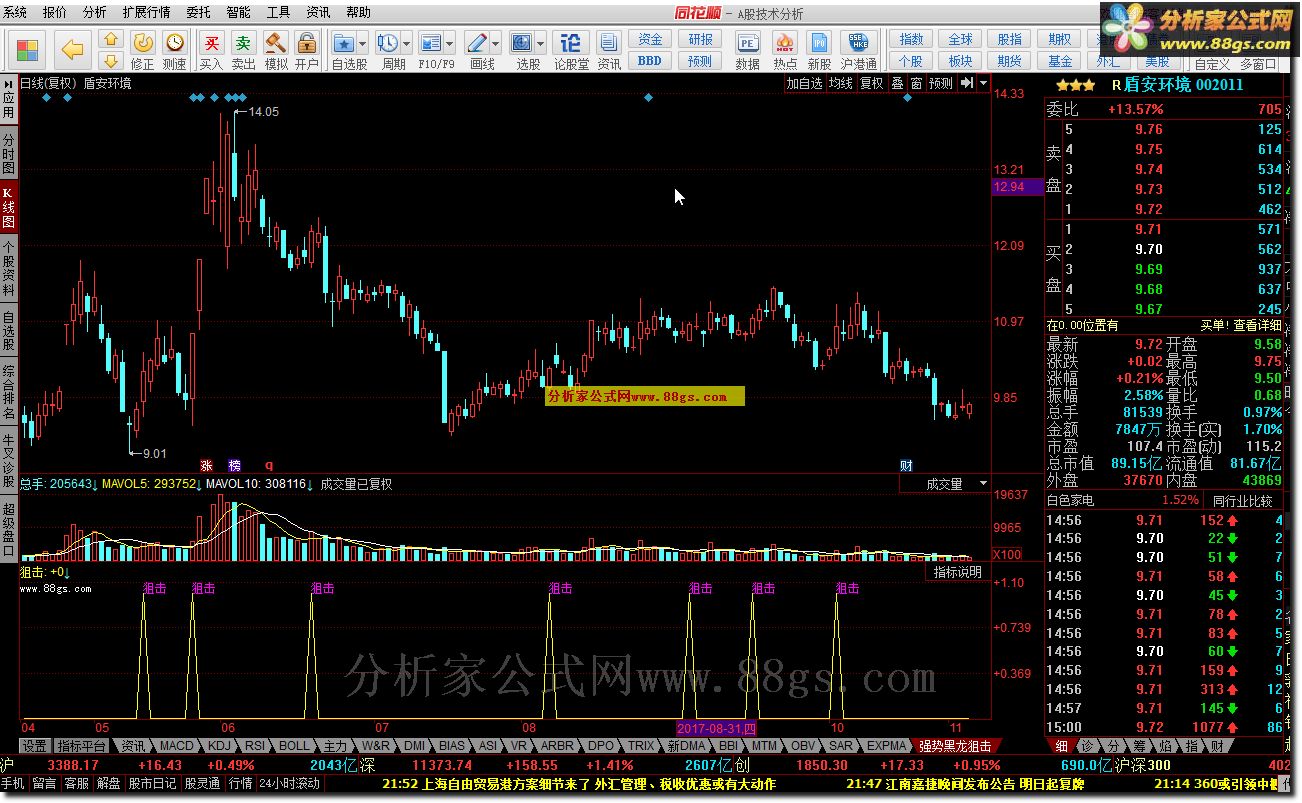Click the first 狙击 signal label

(154, 588)
